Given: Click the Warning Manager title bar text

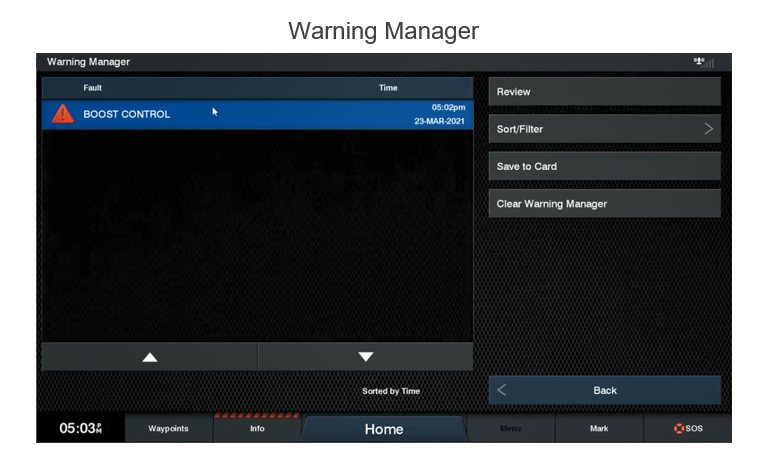Looking at the screenshot, I should click(89, 62).
